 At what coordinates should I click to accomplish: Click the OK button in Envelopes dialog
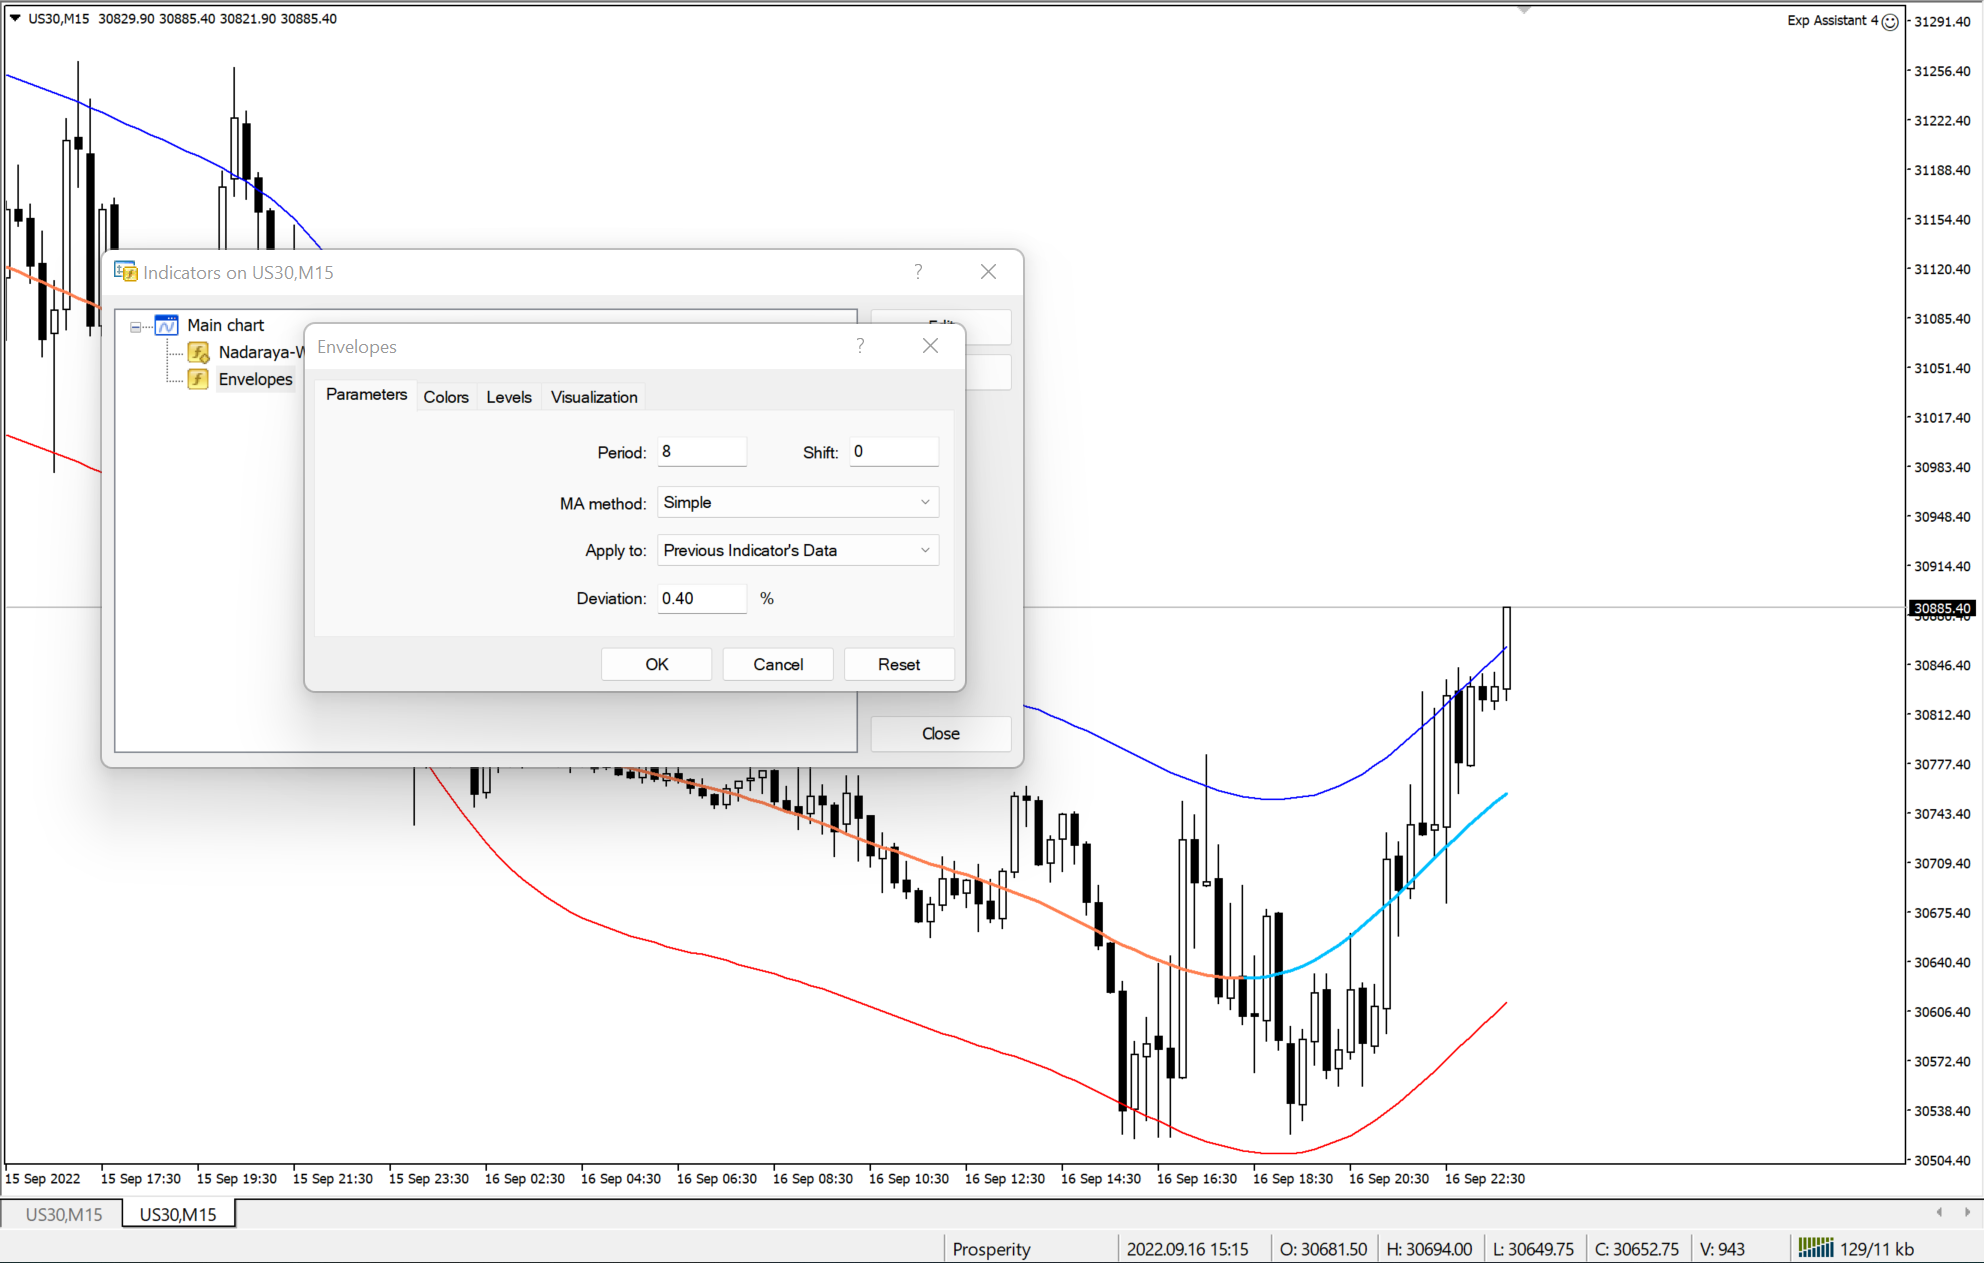coord(657,664)
